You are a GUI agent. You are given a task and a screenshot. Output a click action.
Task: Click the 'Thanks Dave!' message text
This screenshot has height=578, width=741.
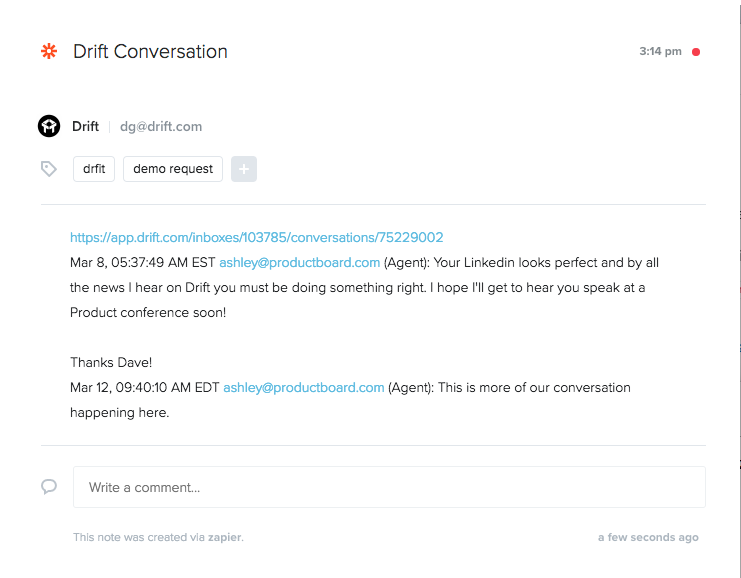click(111, 362)
